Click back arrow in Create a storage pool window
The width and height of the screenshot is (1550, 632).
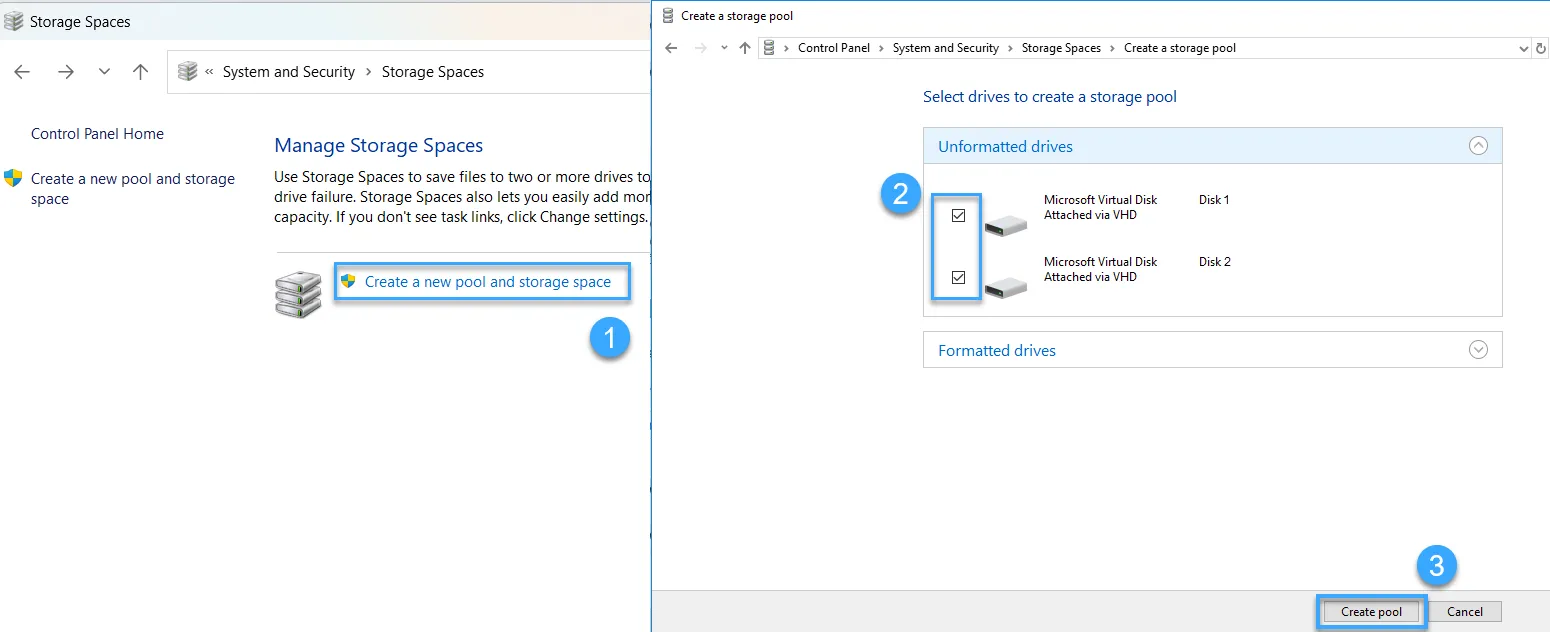pyautogui.click(x=672, y=48)
